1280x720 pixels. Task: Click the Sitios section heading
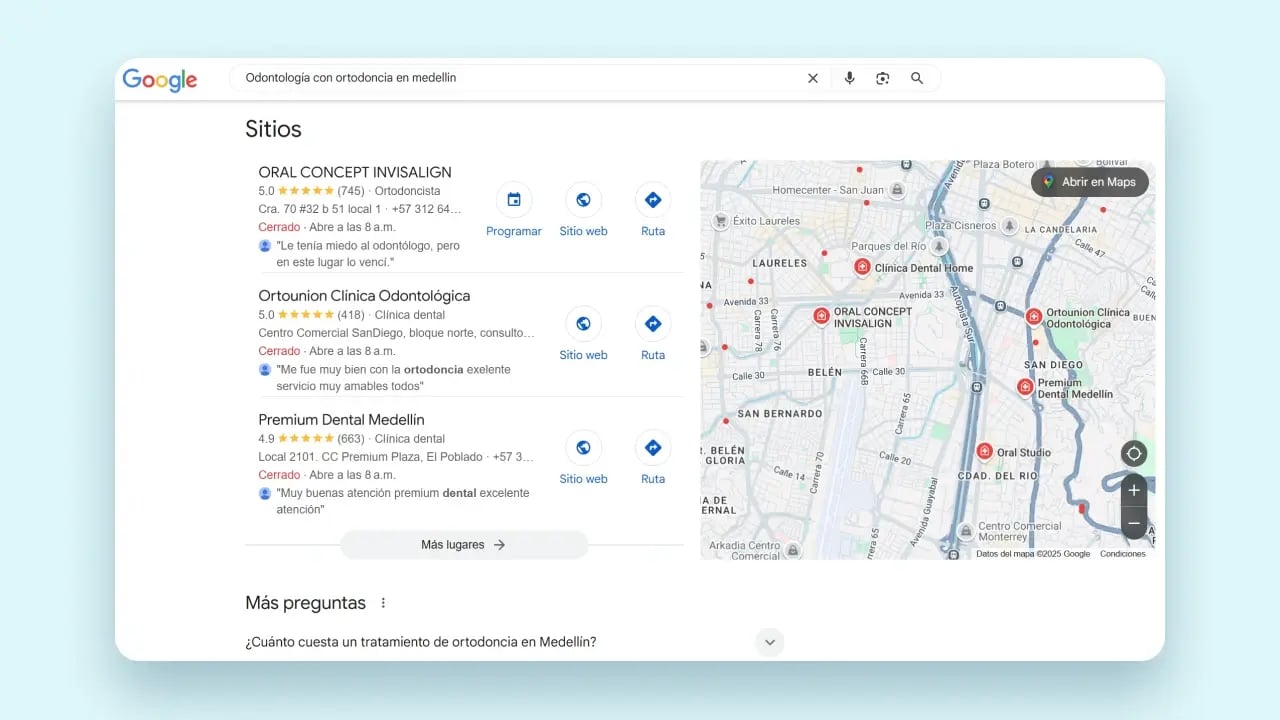(x=273, y=129)
